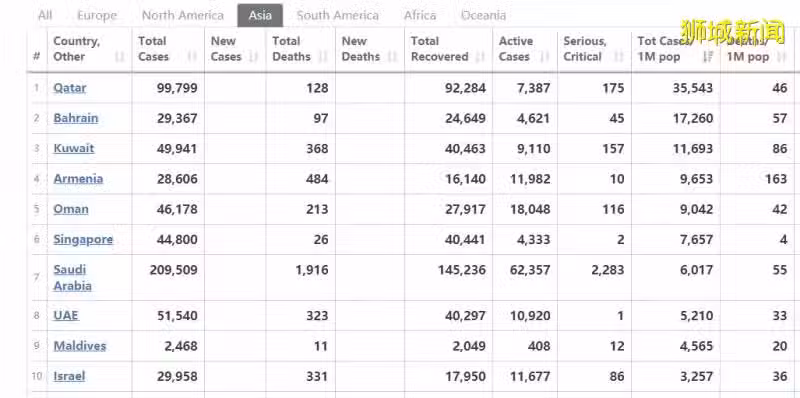Open the Saudi Arabia country link
This screenshot has height=398, width=800.
tap(72, 278)
